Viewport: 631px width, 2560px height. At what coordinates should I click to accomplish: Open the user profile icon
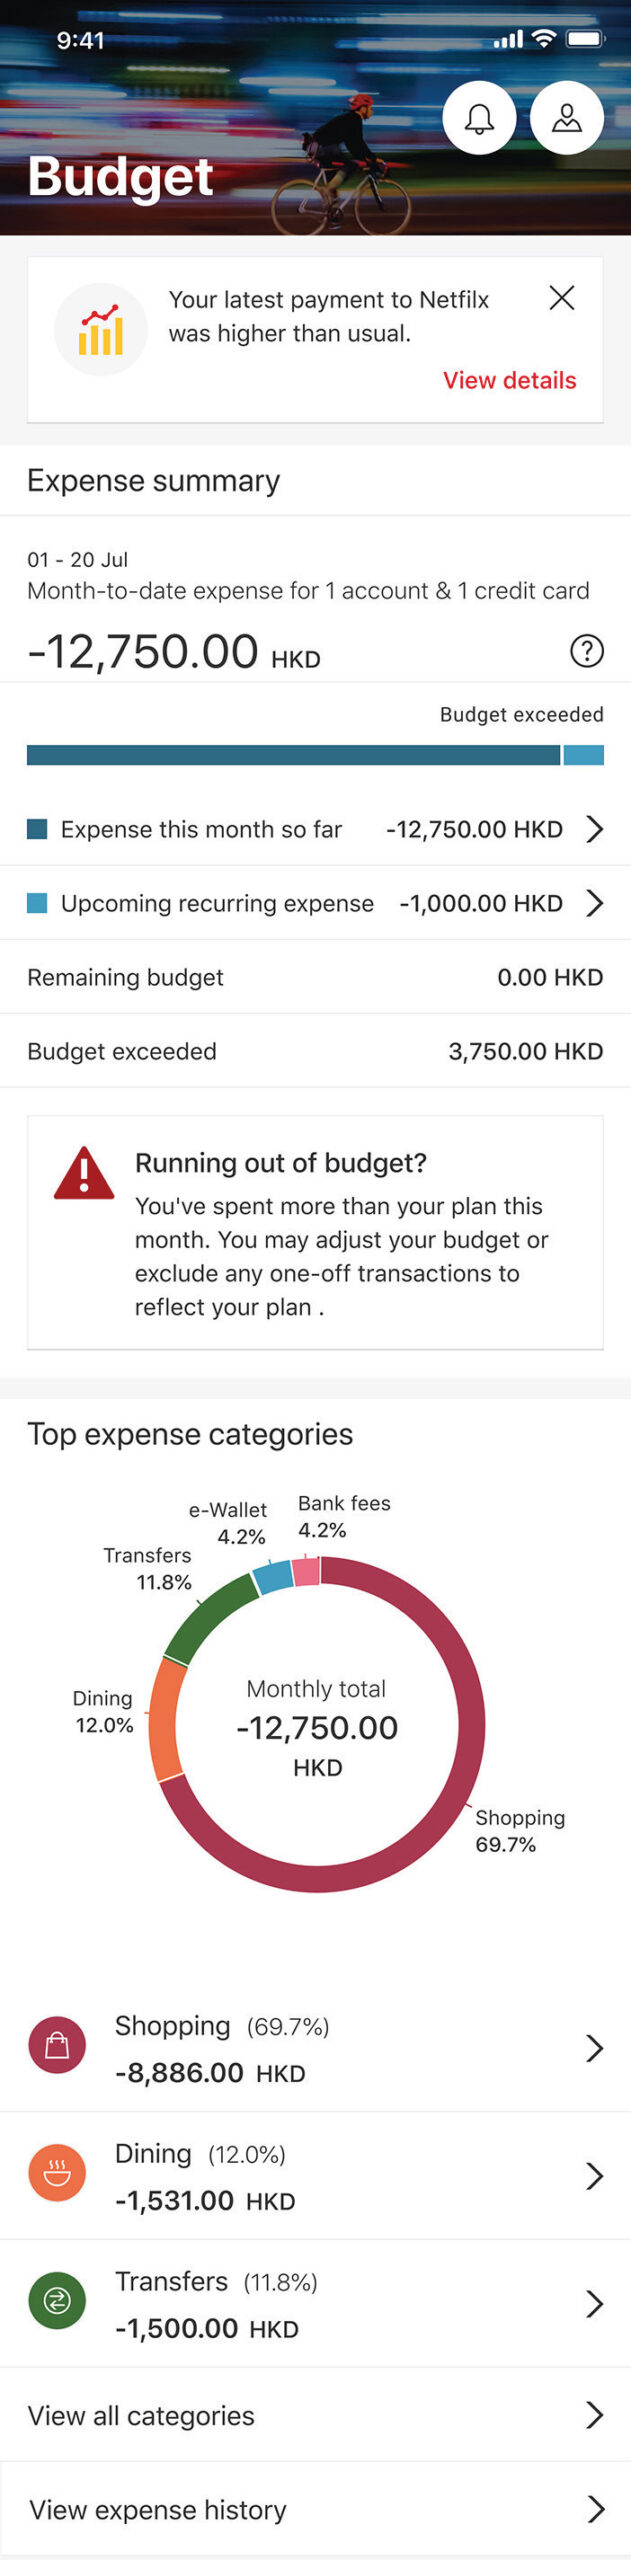coord(566,118)
